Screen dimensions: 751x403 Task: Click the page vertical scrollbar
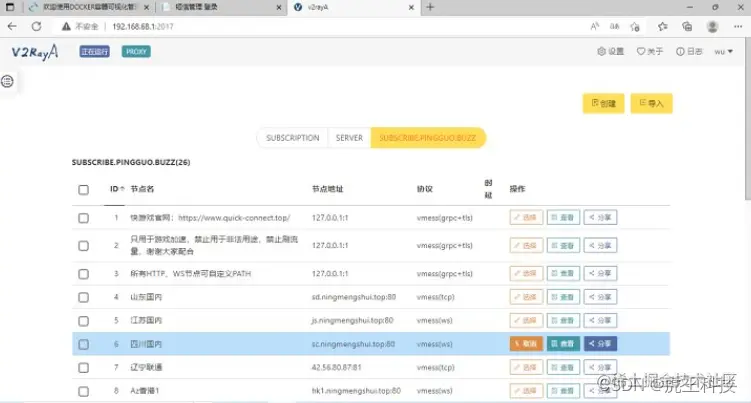click(748, 120)
